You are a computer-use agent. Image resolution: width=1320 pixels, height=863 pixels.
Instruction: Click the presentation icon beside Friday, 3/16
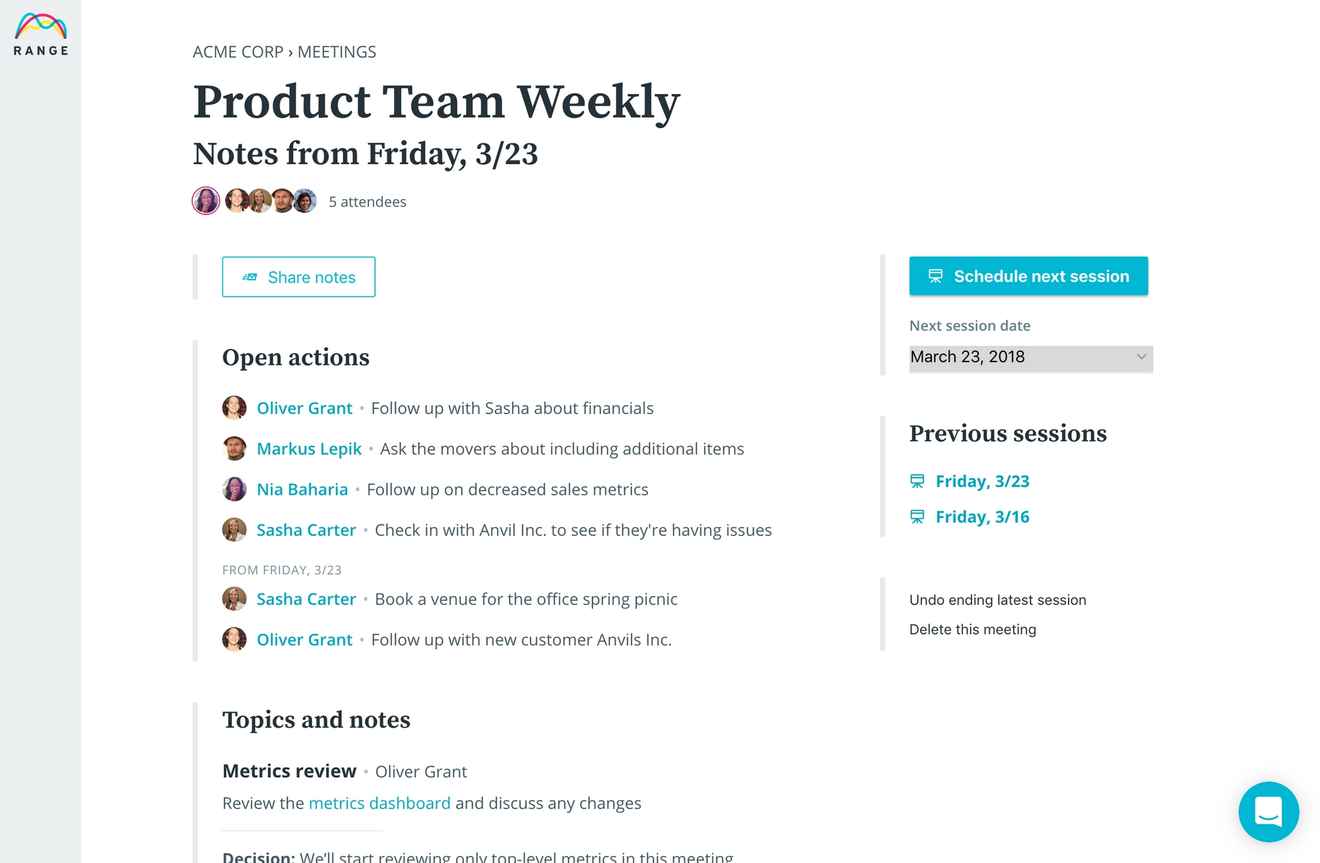click(917, 517)
